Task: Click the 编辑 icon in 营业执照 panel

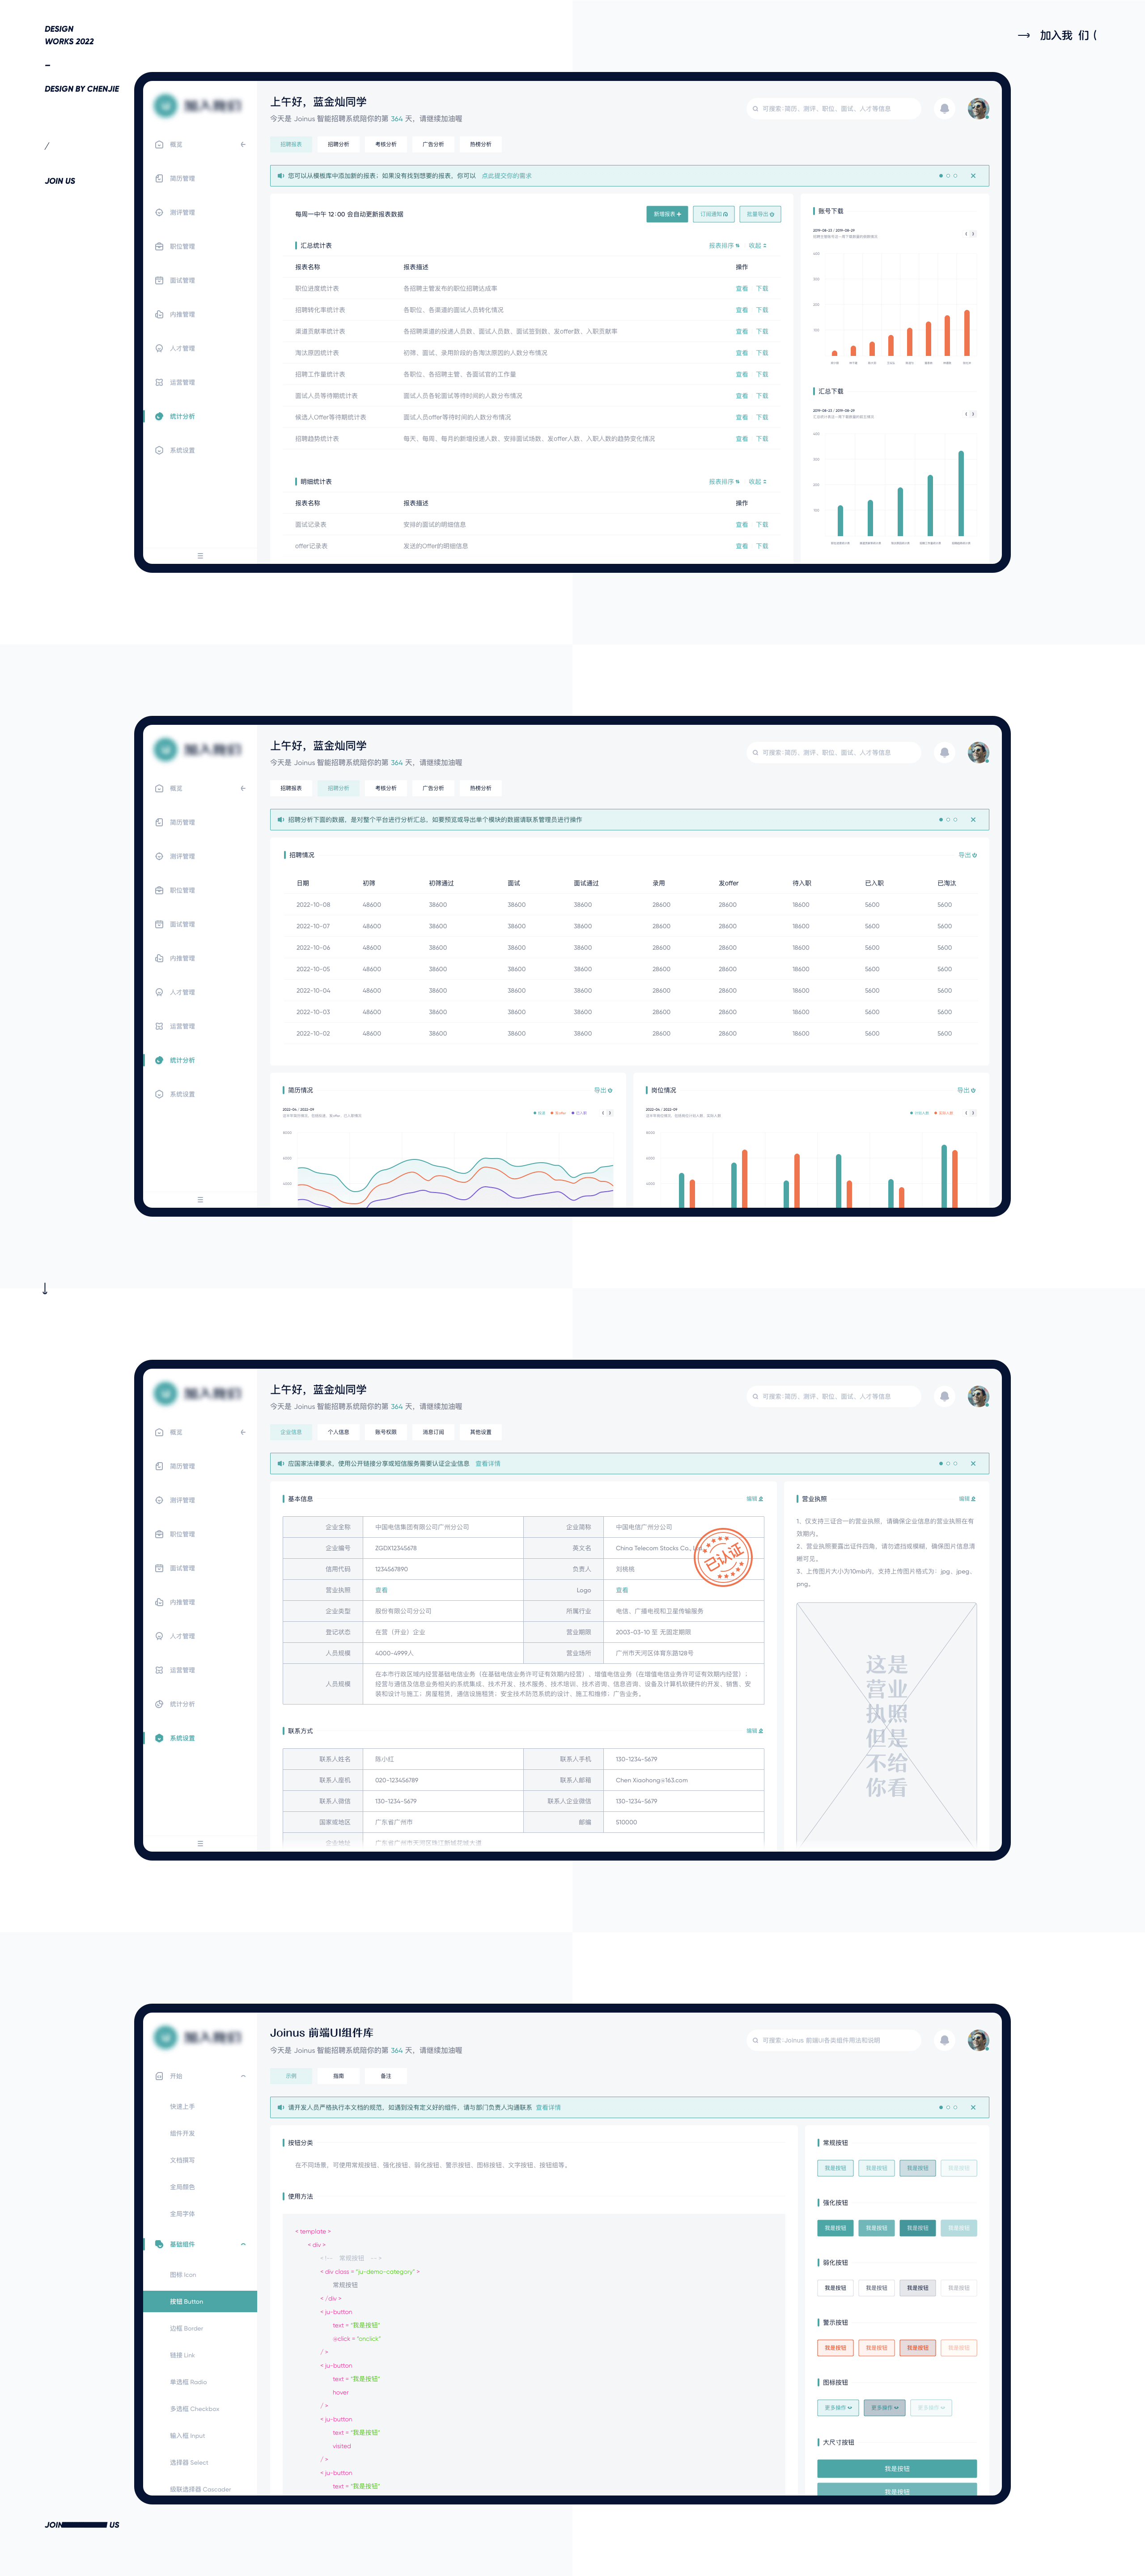Action: point(973,1499)
